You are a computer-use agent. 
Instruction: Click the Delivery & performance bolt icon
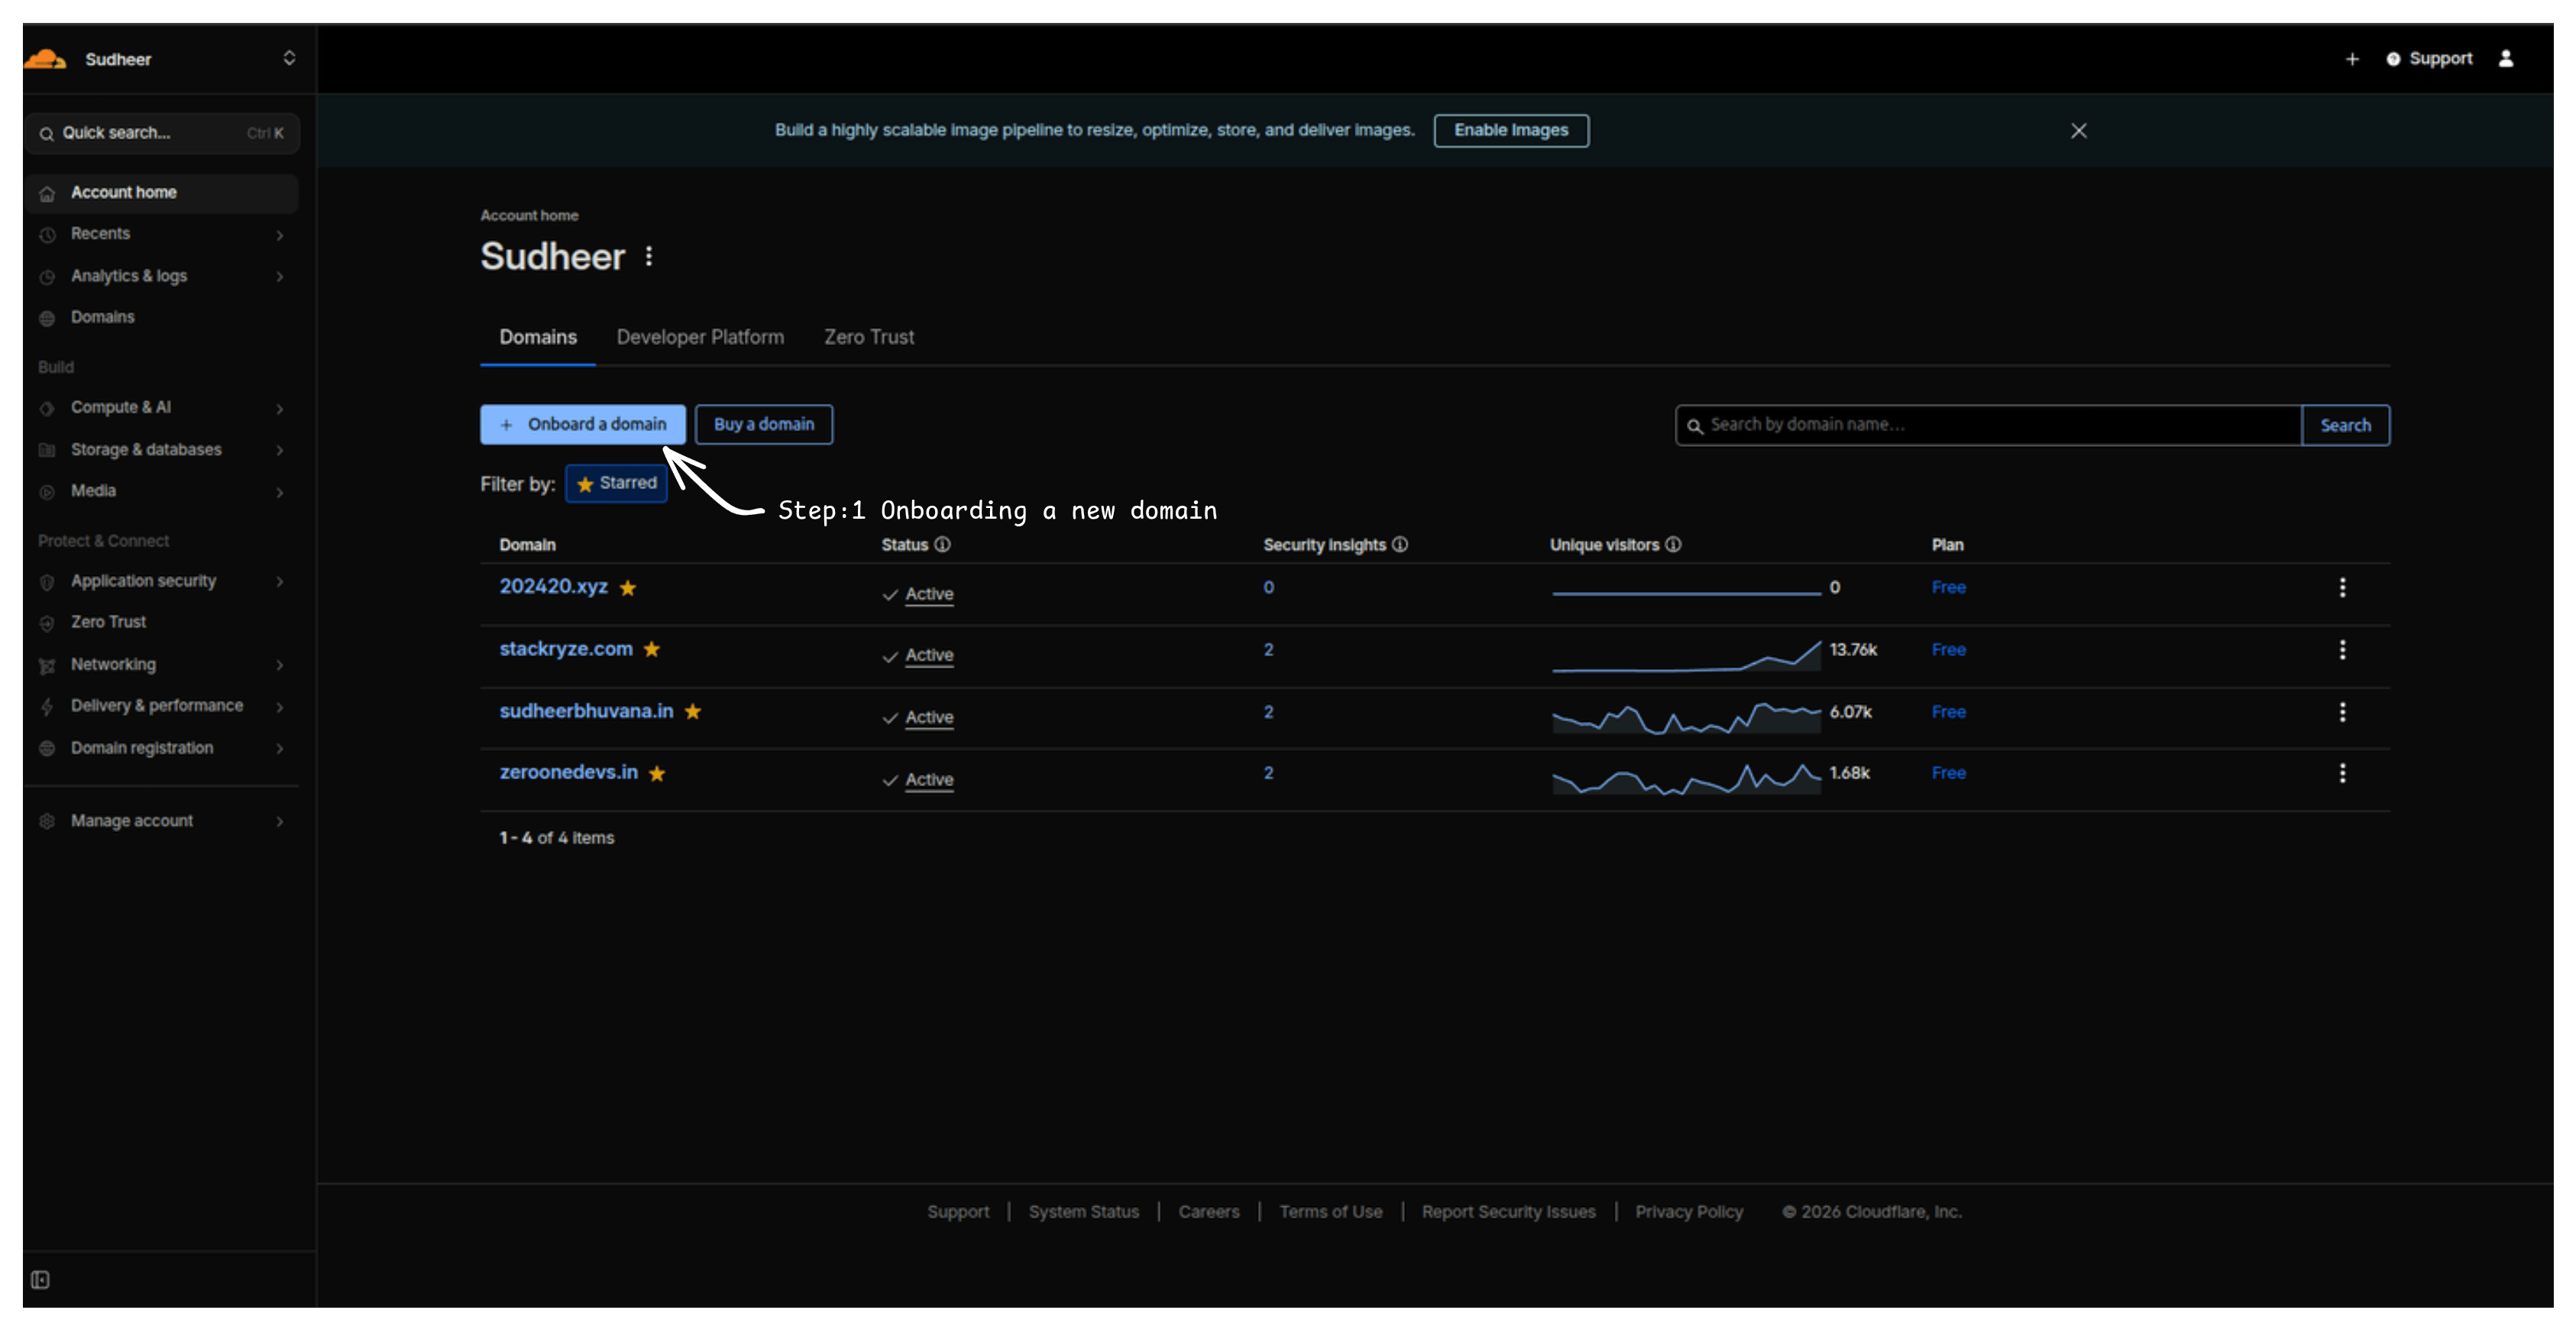tap(47, 708)
